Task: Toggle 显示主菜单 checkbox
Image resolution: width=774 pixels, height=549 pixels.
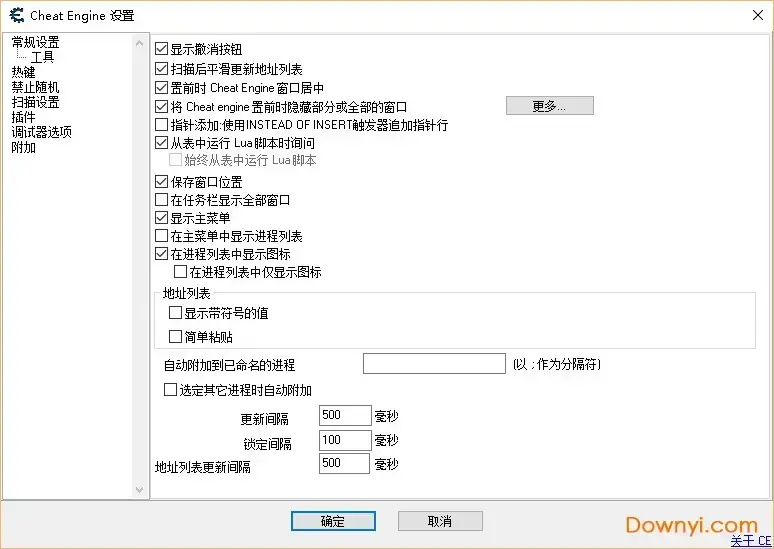Action: point(161,218)
